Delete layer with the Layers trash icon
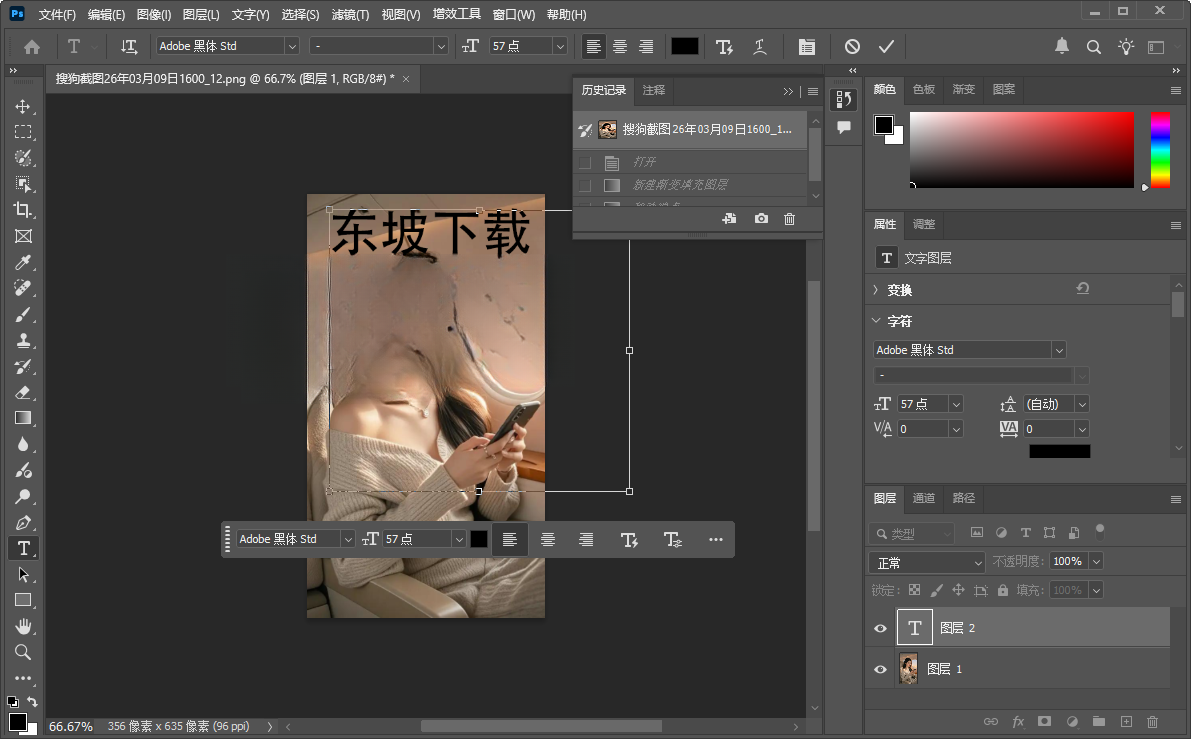This screenshot has width=1191, height=739. (x=1152, y=722)
